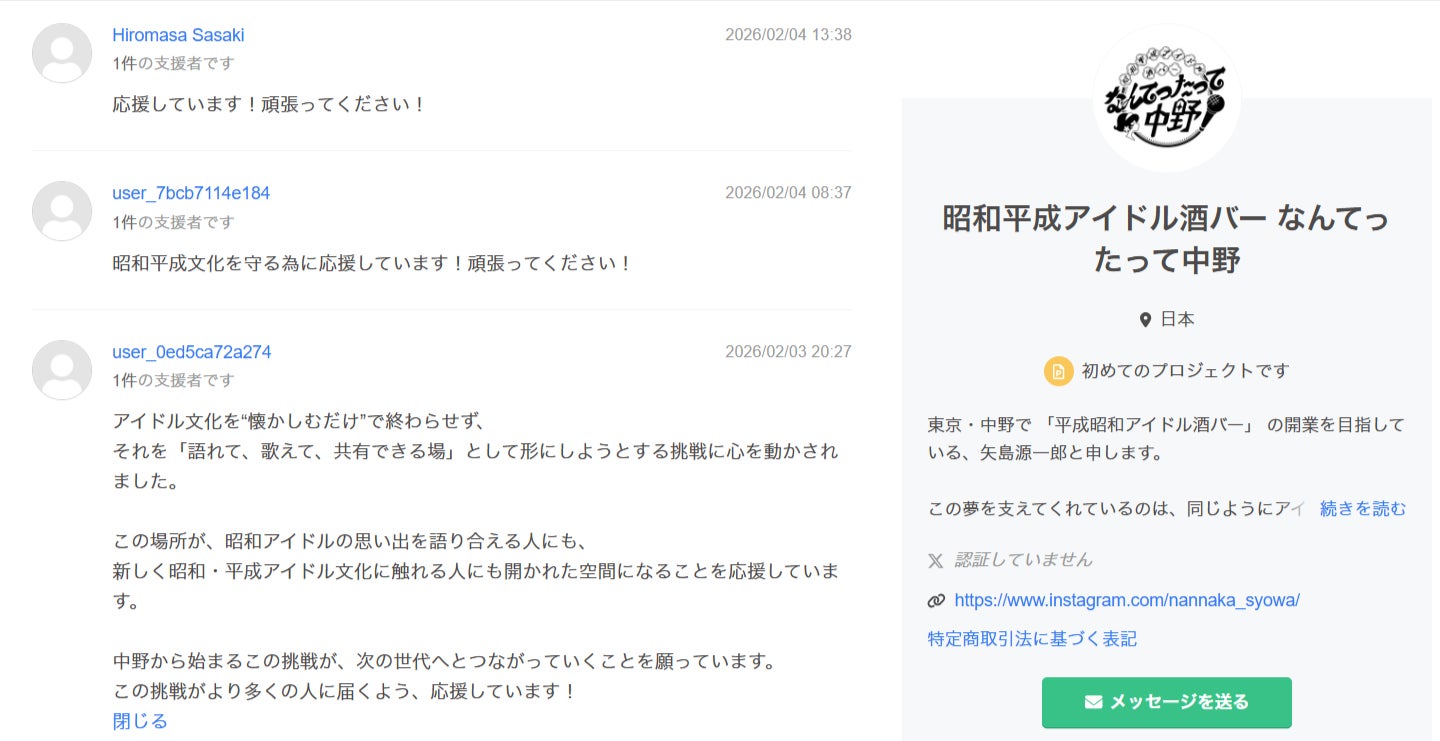Click the avatar of user_7bcb7114e184
Screen dimensions: 1440x741
click(62, 211)
